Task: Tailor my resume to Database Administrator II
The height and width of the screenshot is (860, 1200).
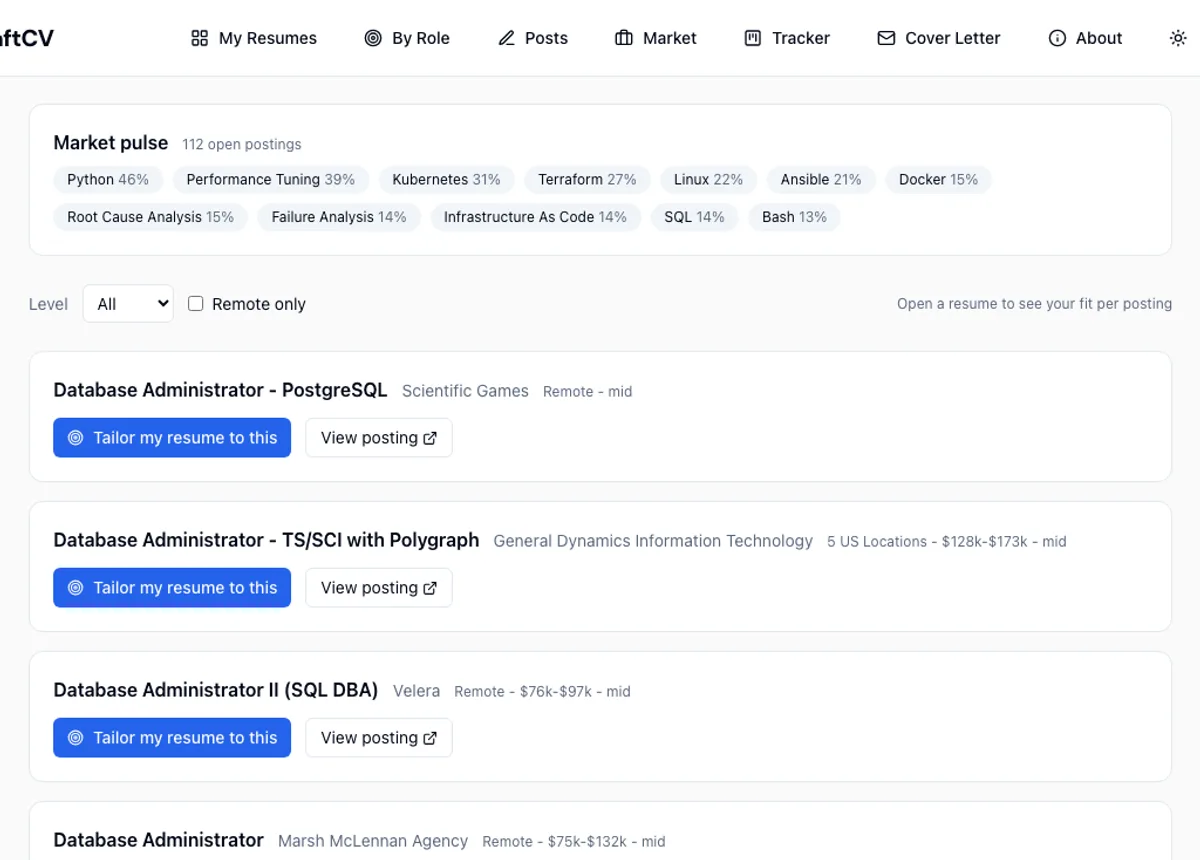Action: (x=172, y=738)
